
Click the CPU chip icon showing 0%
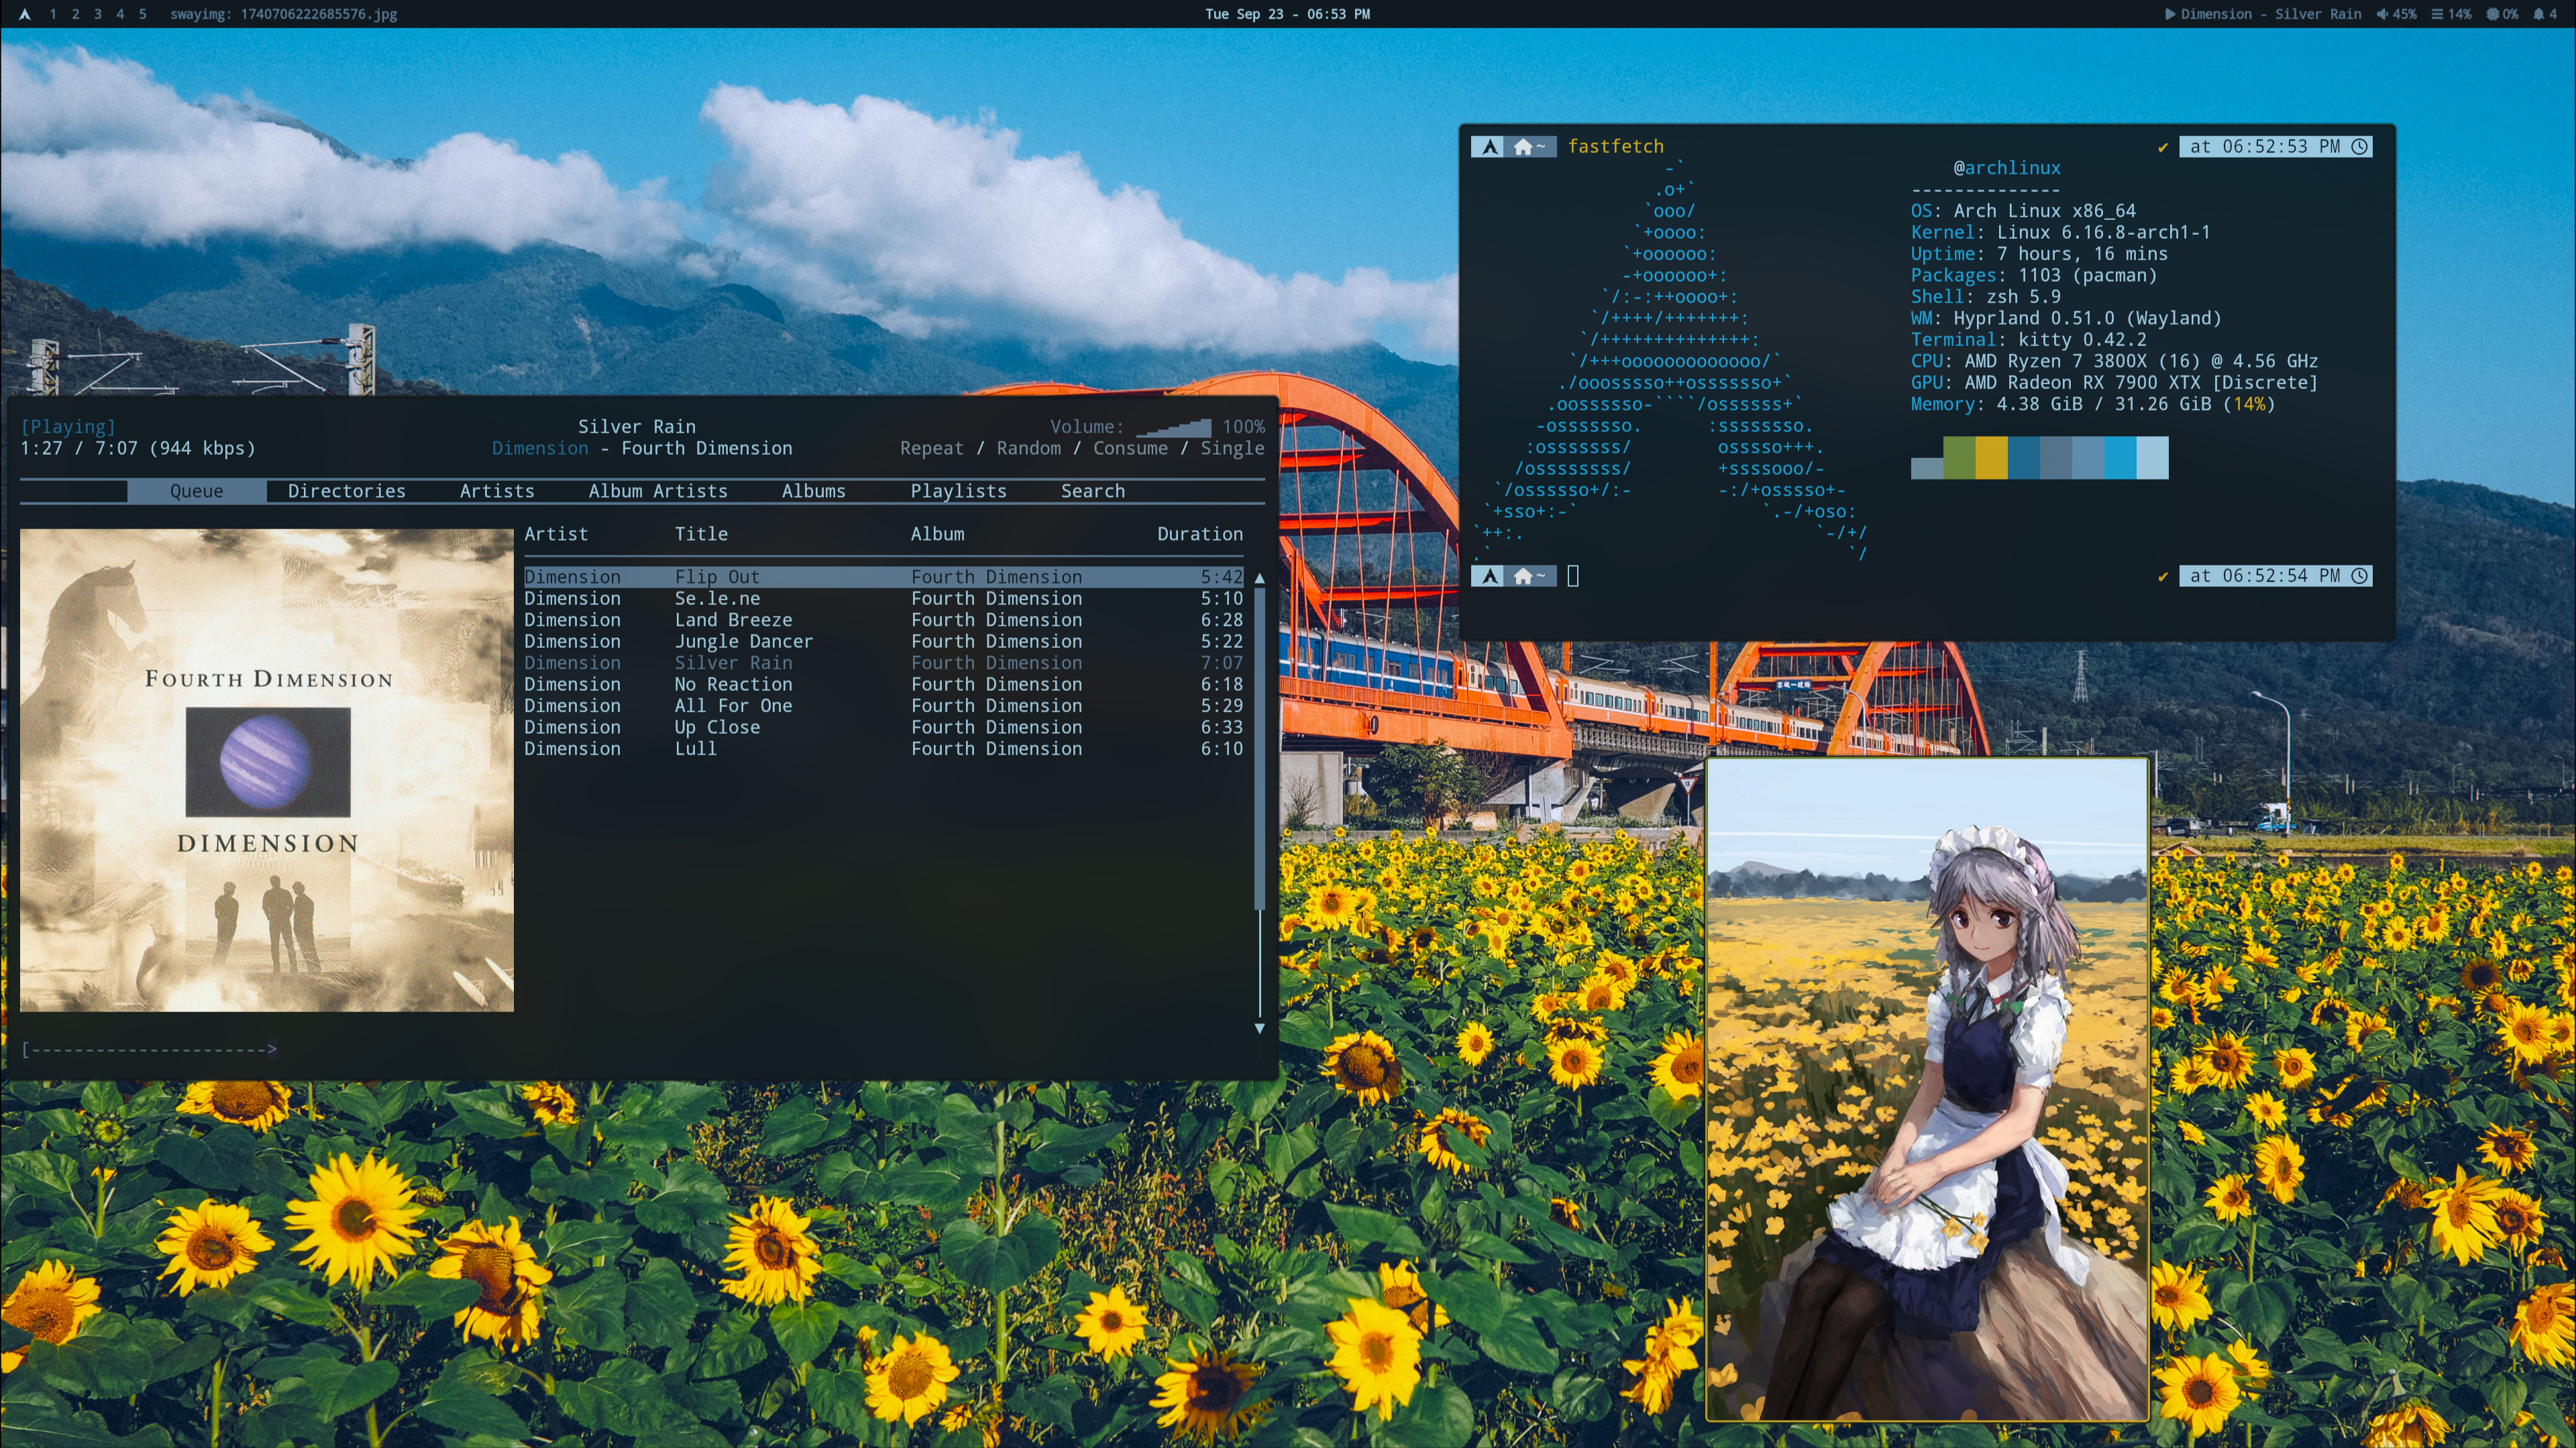(x=2493, y=14)
